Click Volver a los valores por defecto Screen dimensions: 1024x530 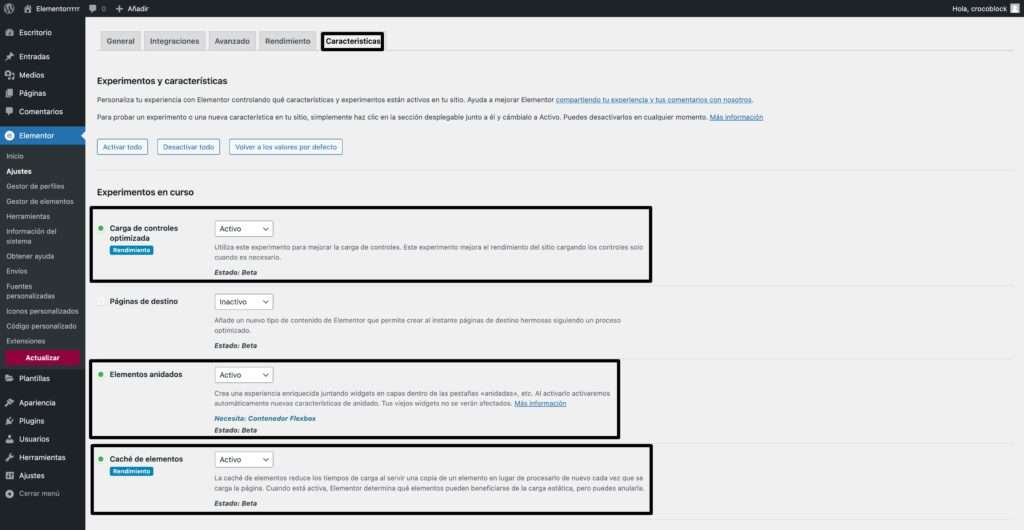pyautogui.click(x=285, y=147)
